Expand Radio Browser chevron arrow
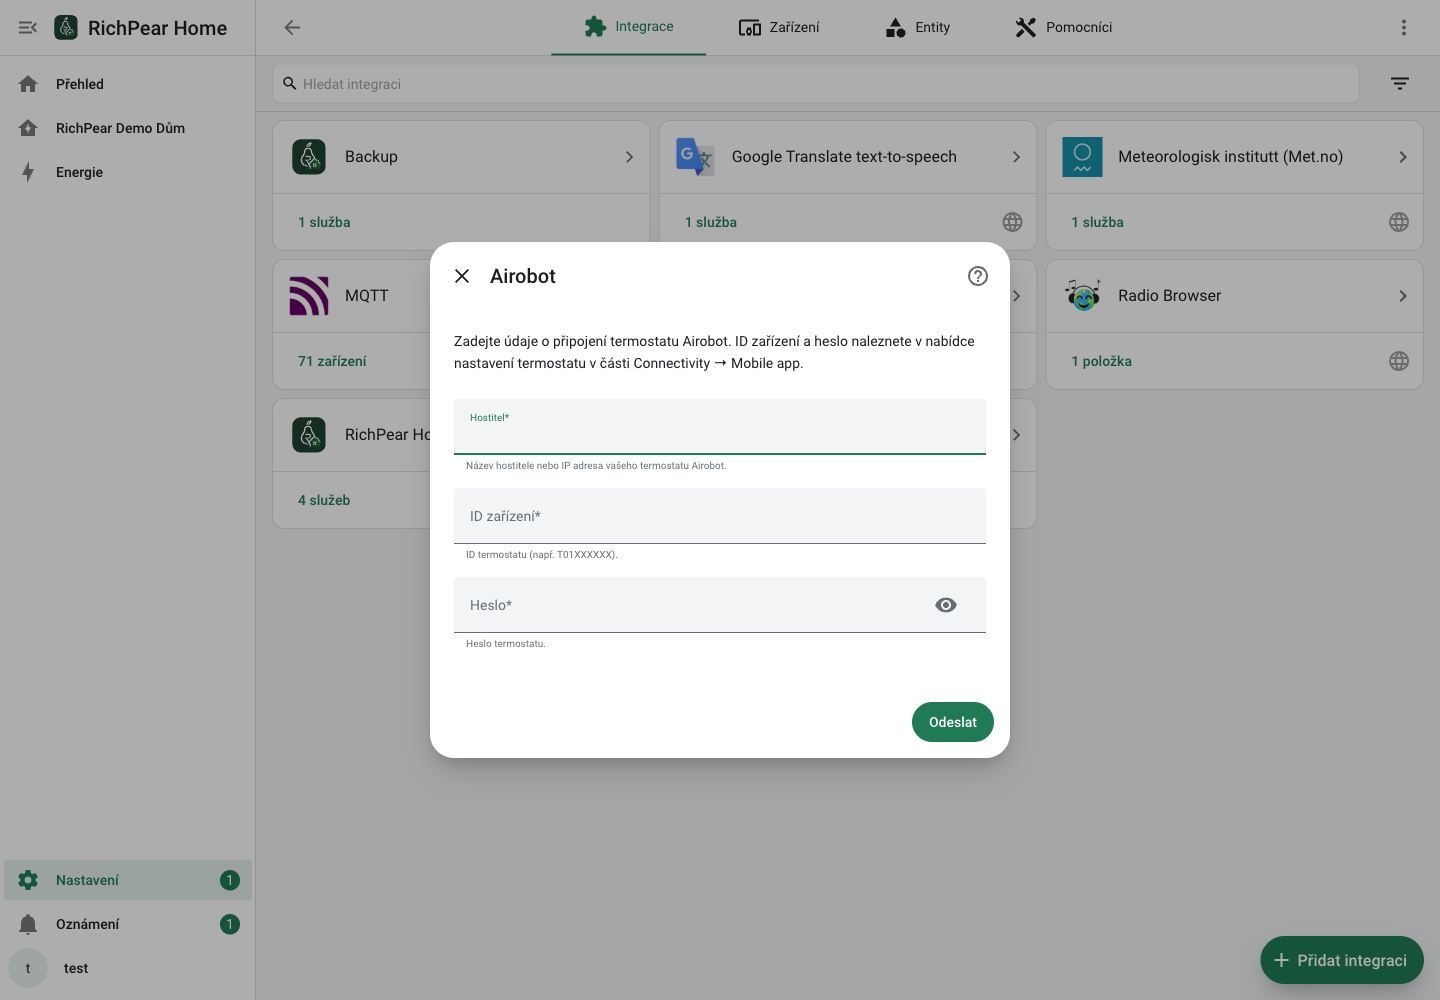Image resolution: width=1440 pixels, height=1000 pixels. pyautogui.click(x=1403, y=296)
